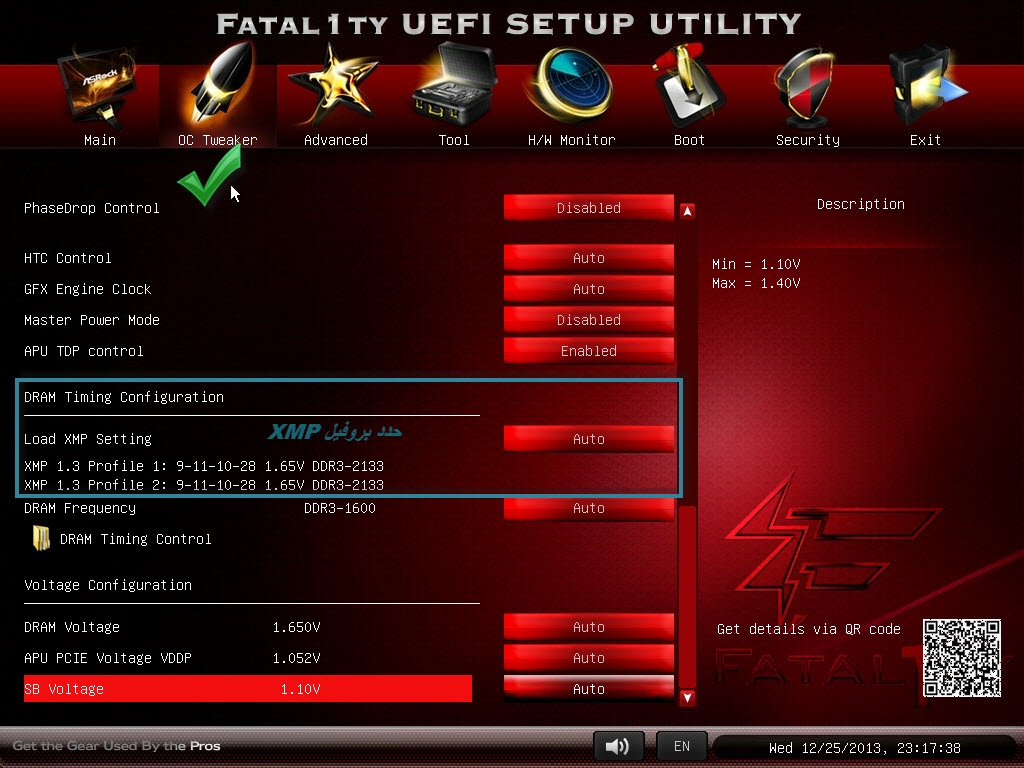This screenshot has width=1024, height=768.
Task: Click the vertical scrollbar thumb
Action: 687,596
